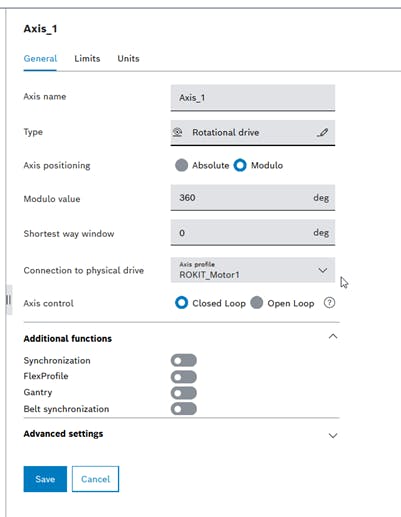Screen dimensions: 401x517
Task: Click the Cancel button
Action: (x=95, y=479)
